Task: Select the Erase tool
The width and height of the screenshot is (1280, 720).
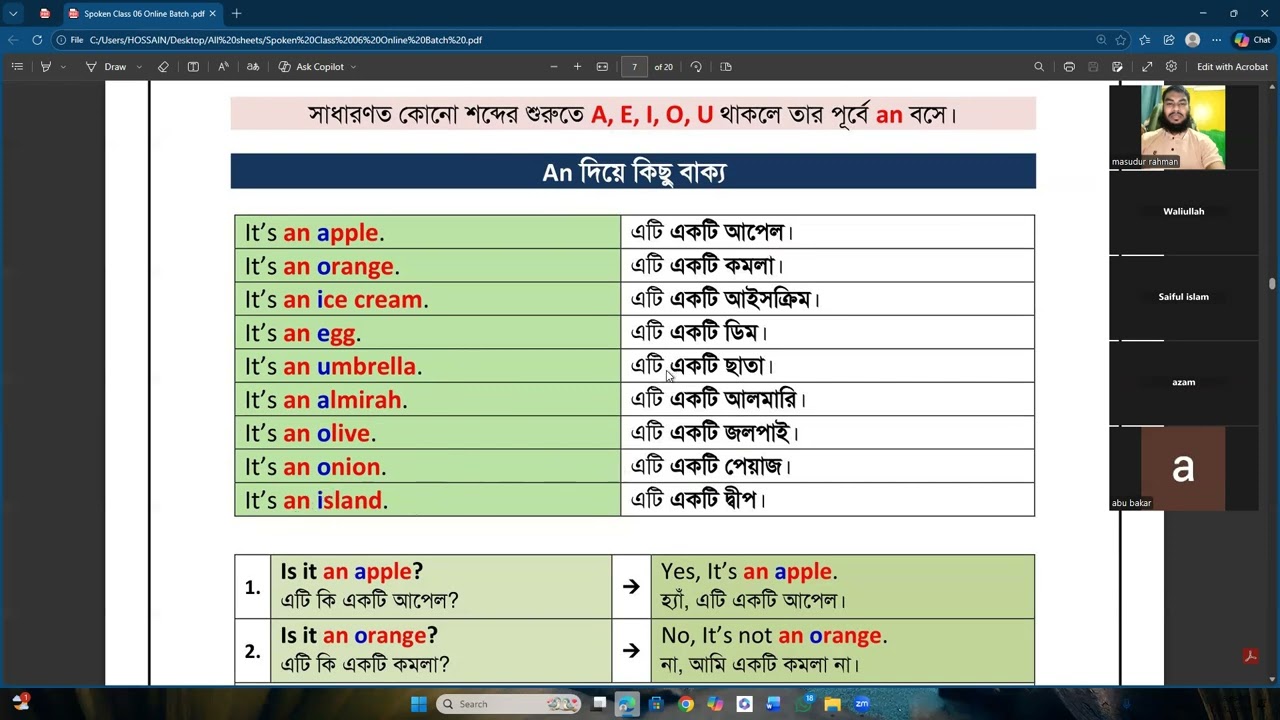Action: (164, 67)
